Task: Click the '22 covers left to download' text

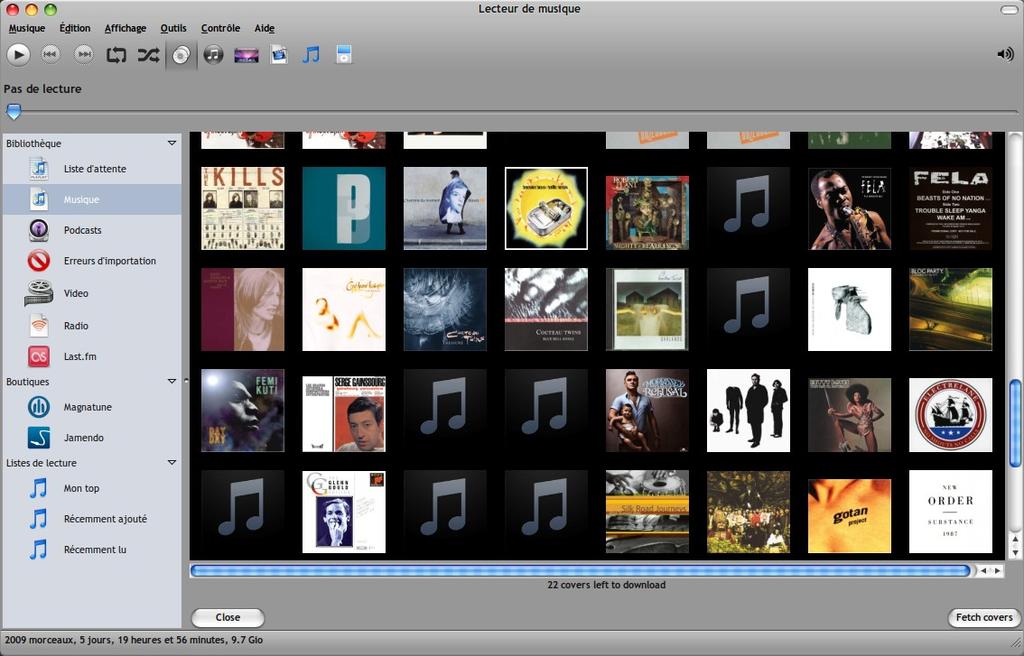Action: tap(606, 585)
